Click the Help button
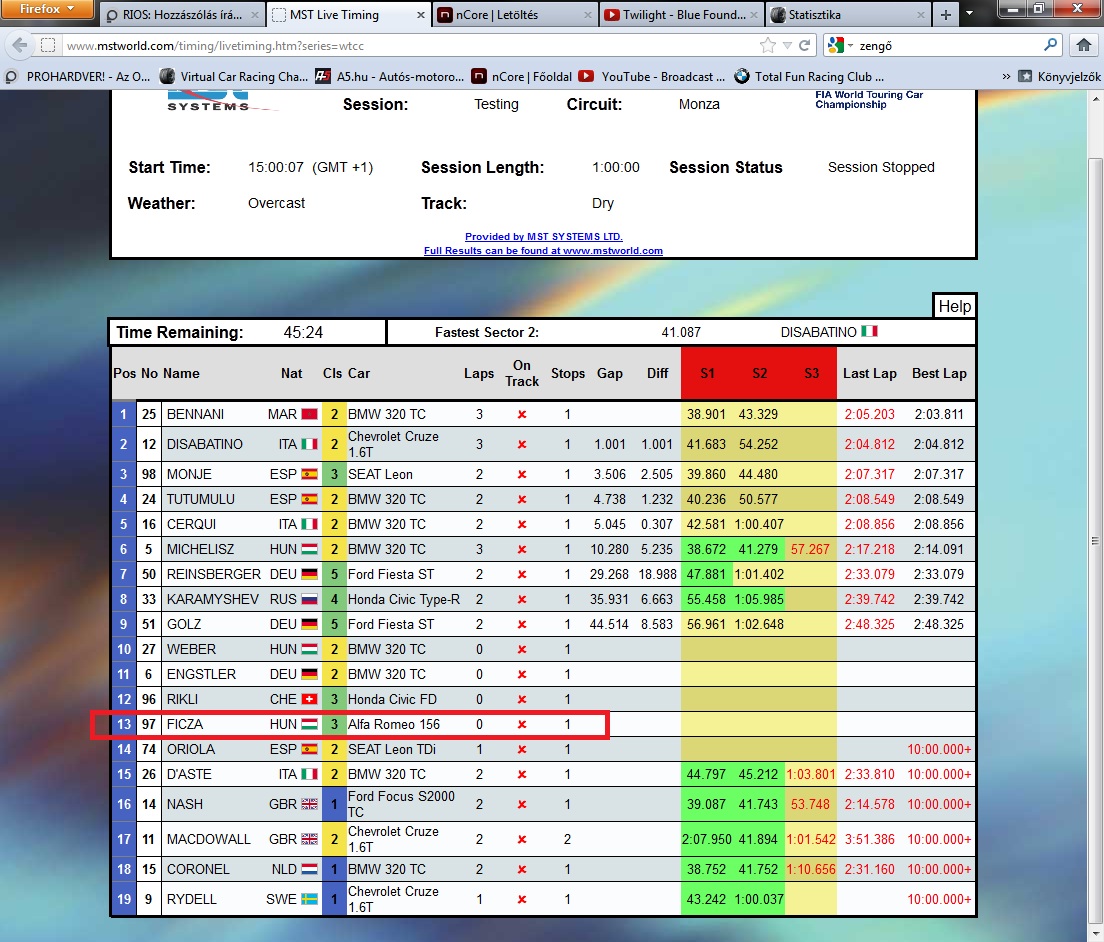The width and height of the screenshot is (1104, 942). [955, 306]
